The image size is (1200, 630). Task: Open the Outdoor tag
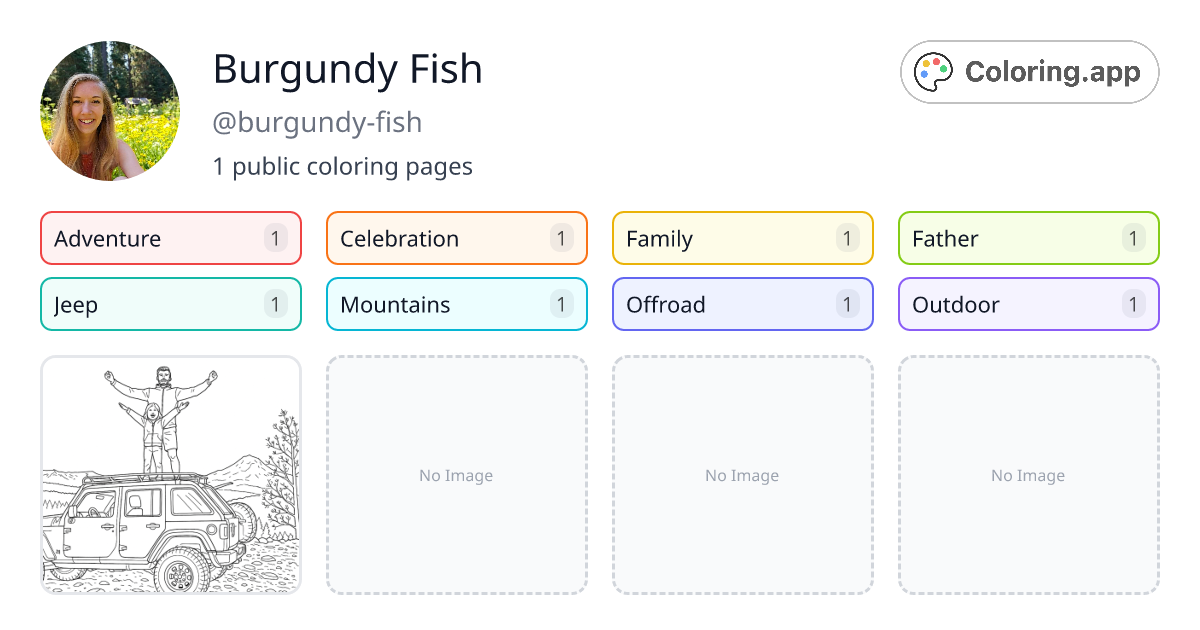tap(1029, 304)
